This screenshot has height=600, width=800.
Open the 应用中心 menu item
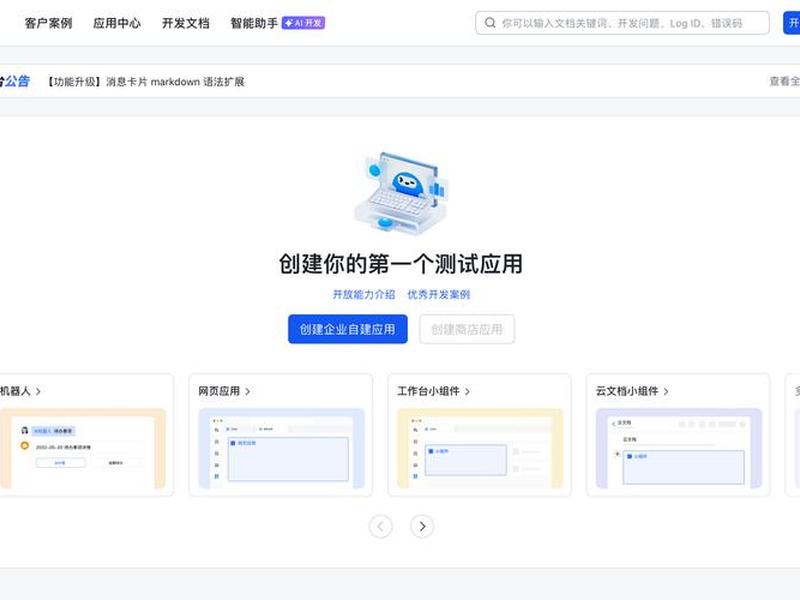click(117, 23)
